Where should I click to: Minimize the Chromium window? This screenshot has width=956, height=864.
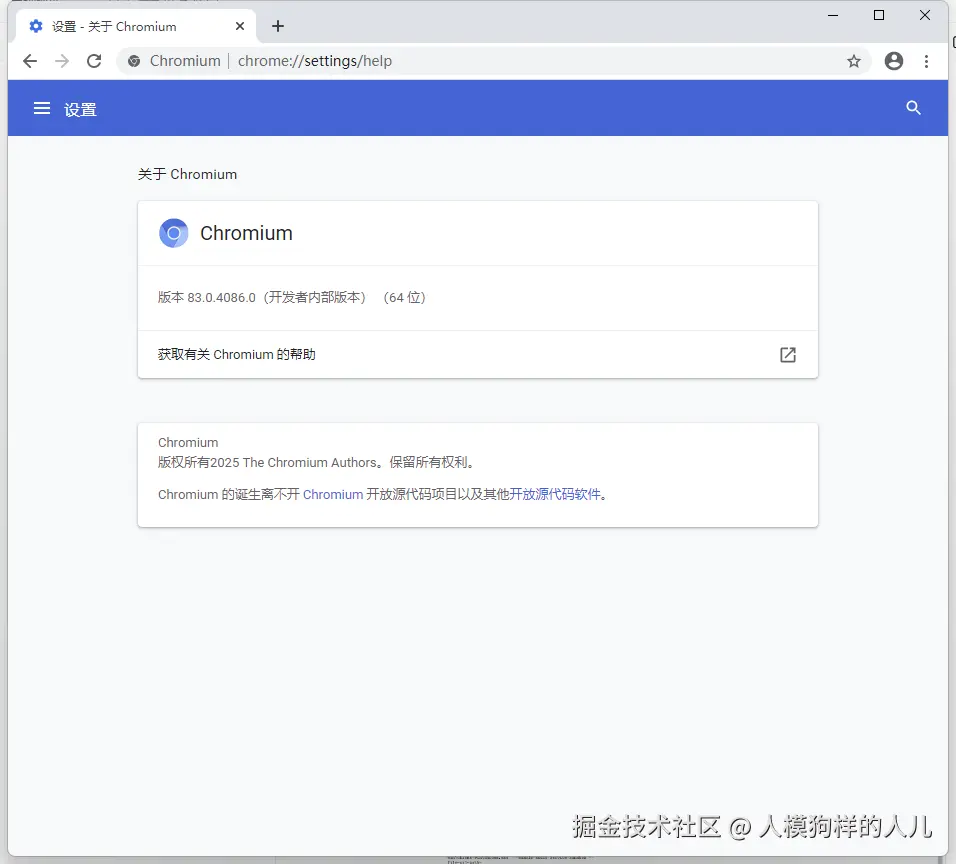(833, 15)
